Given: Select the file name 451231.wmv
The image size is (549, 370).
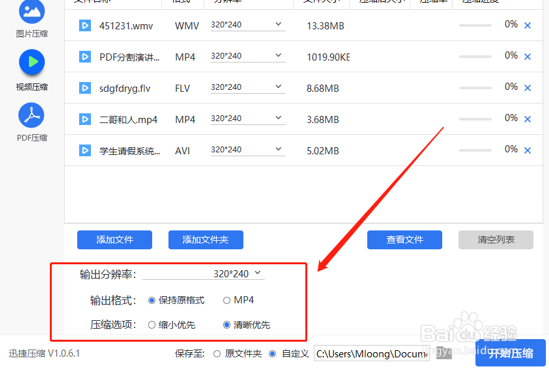Looking at the screenshot, I should point(126,26).
